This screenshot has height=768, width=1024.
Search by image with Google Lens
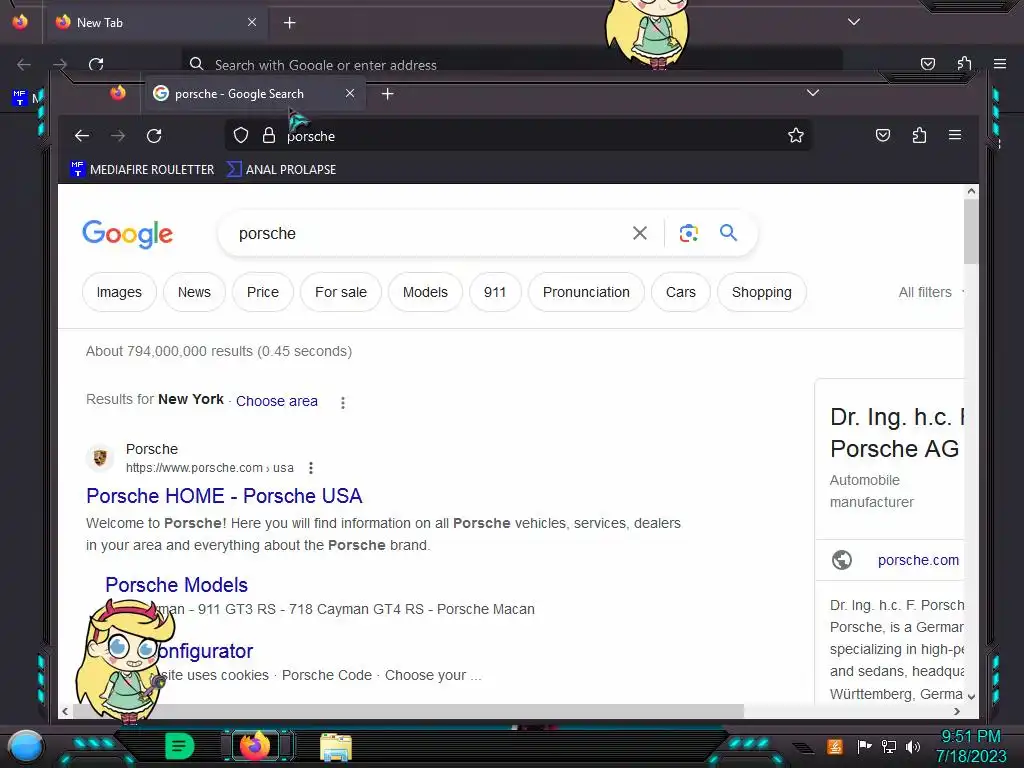point(688,233)
